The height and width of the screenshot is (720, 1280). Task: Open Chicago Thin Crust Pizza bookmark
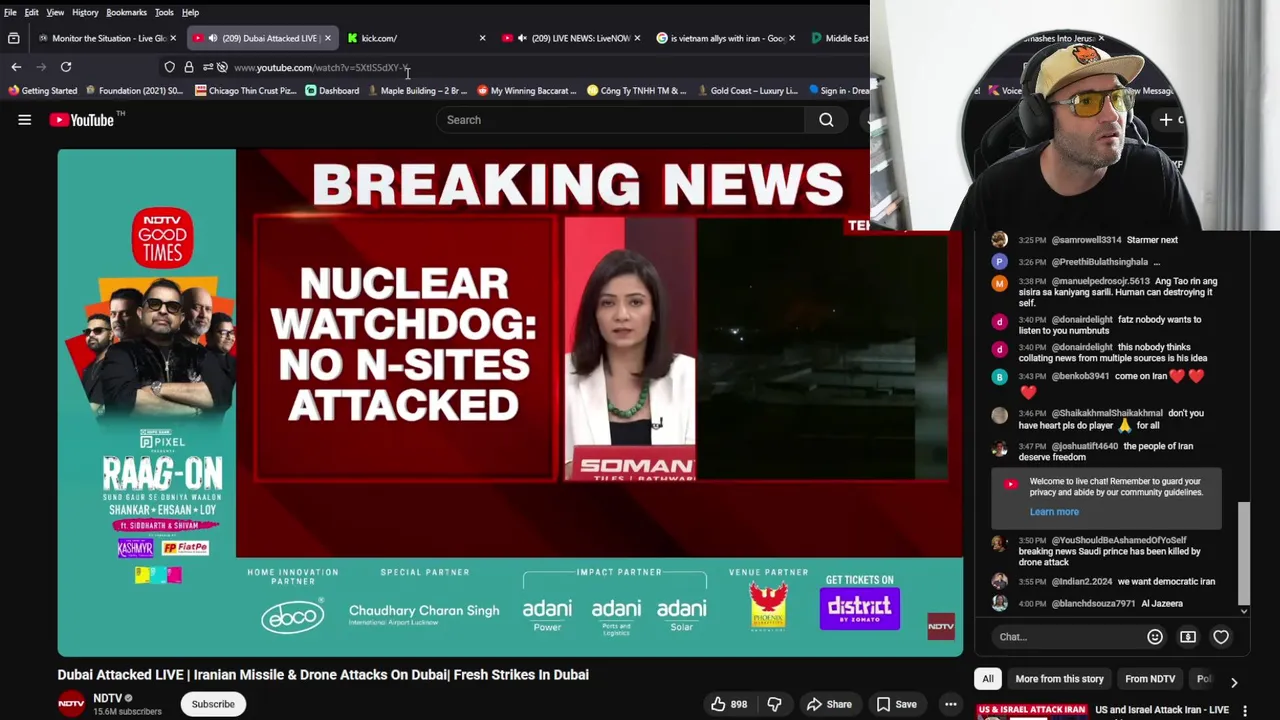(246, 91)
